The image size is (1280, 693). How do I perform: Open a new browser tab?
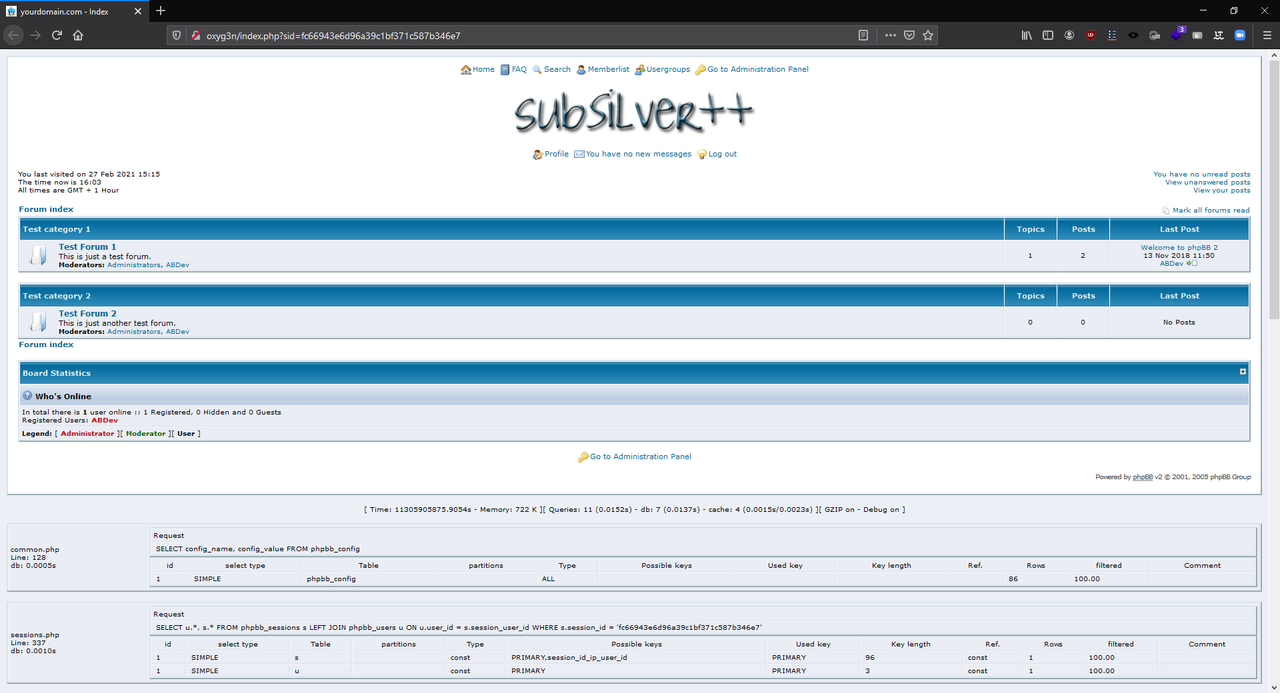[160, 10]
